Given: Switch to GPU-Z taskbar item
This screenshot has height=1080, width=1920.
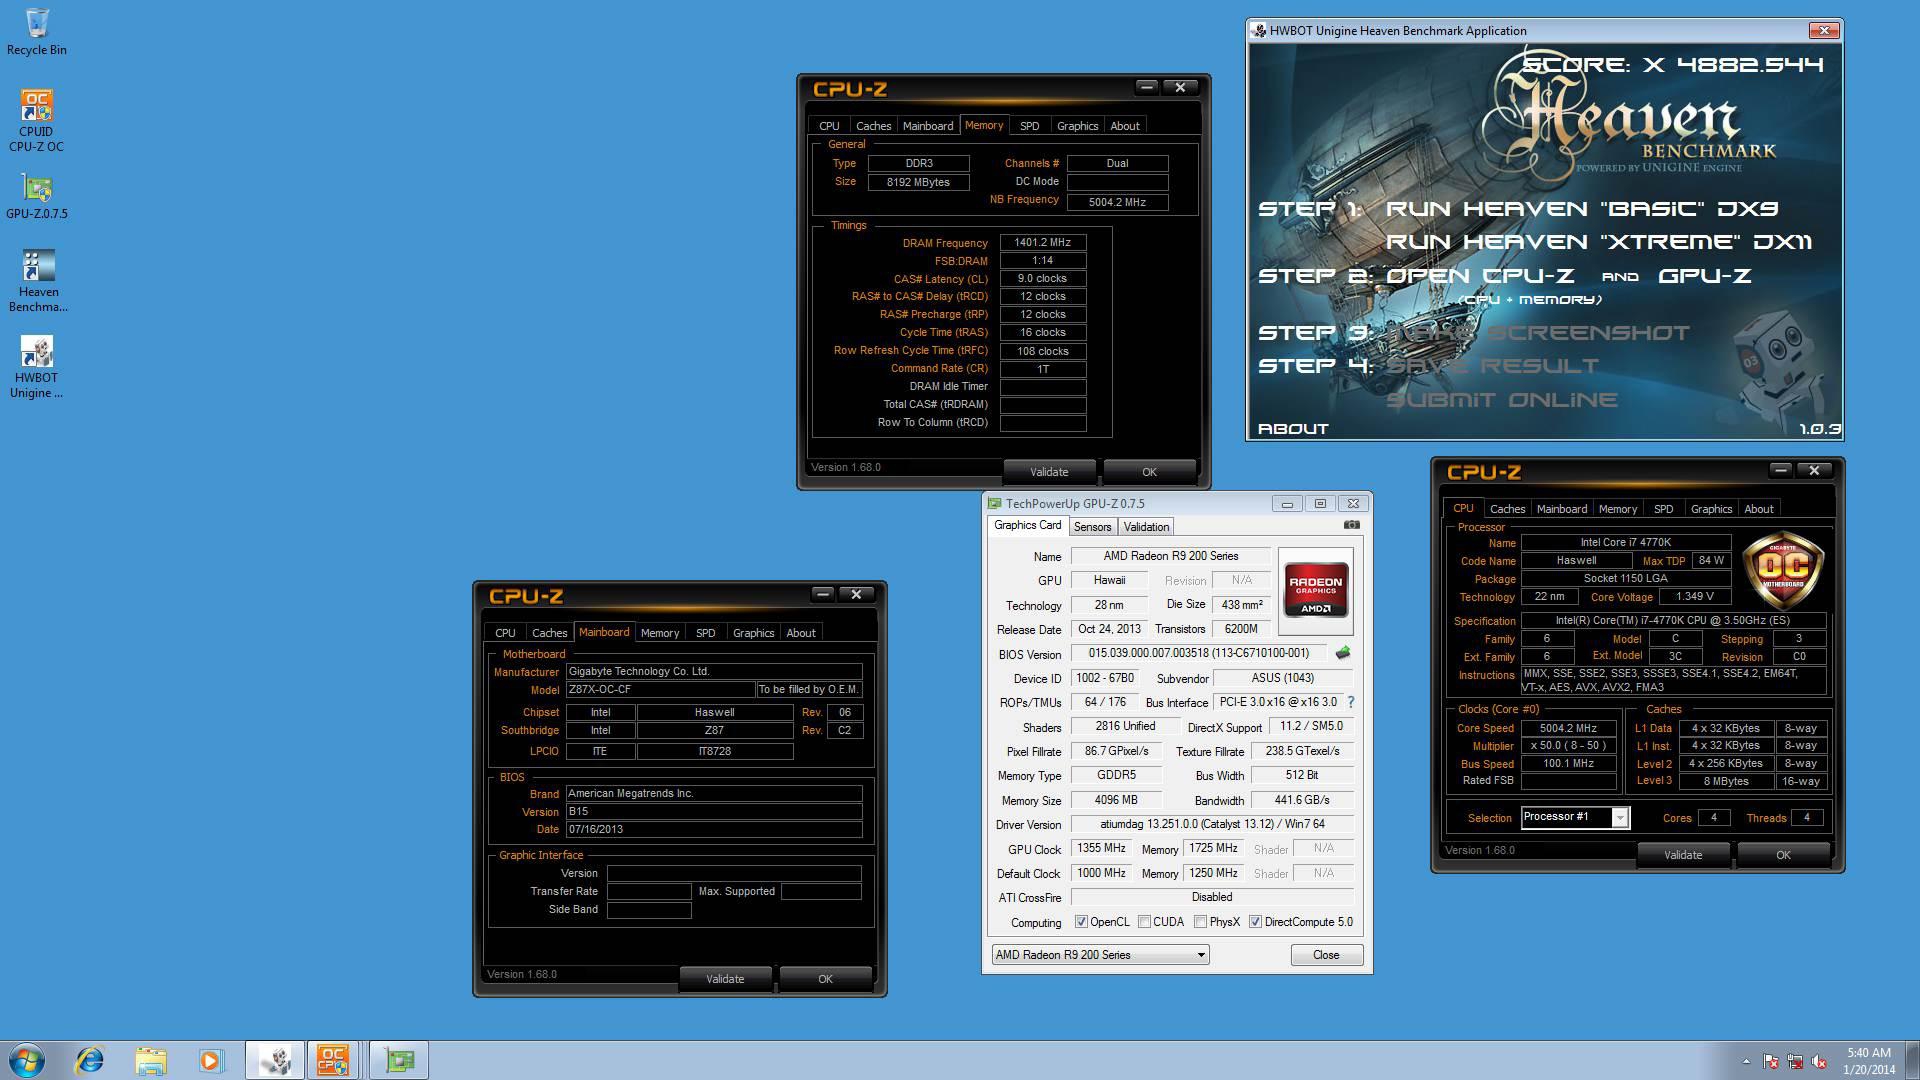Looking at the screenshot, I should click(399, 1060).
